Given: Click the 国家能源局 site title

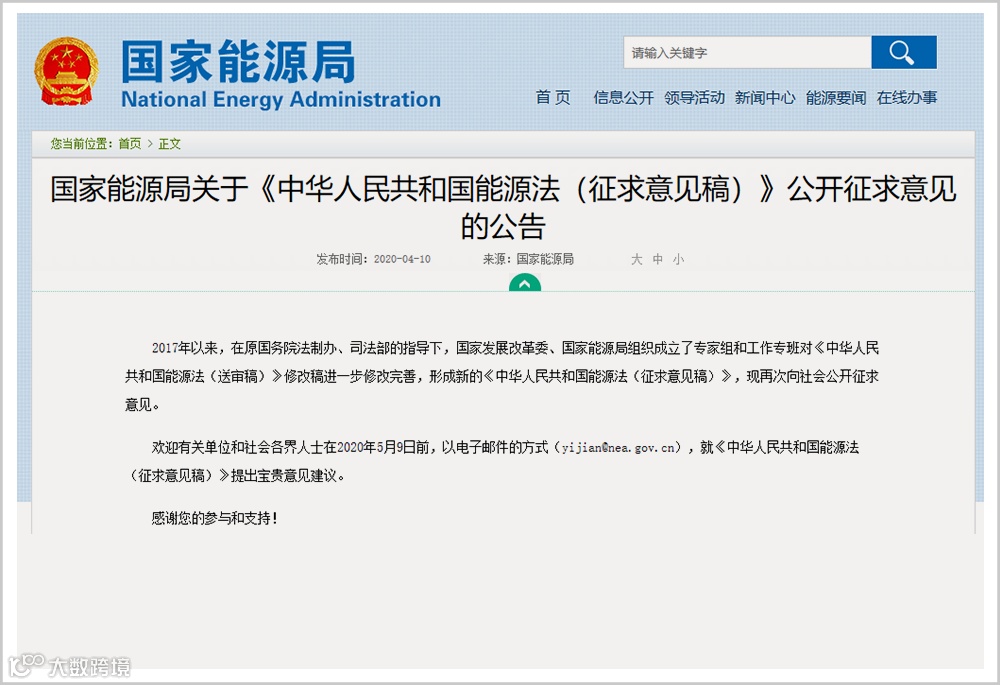Looking at the screenshot, I should (x=238, y=61).
